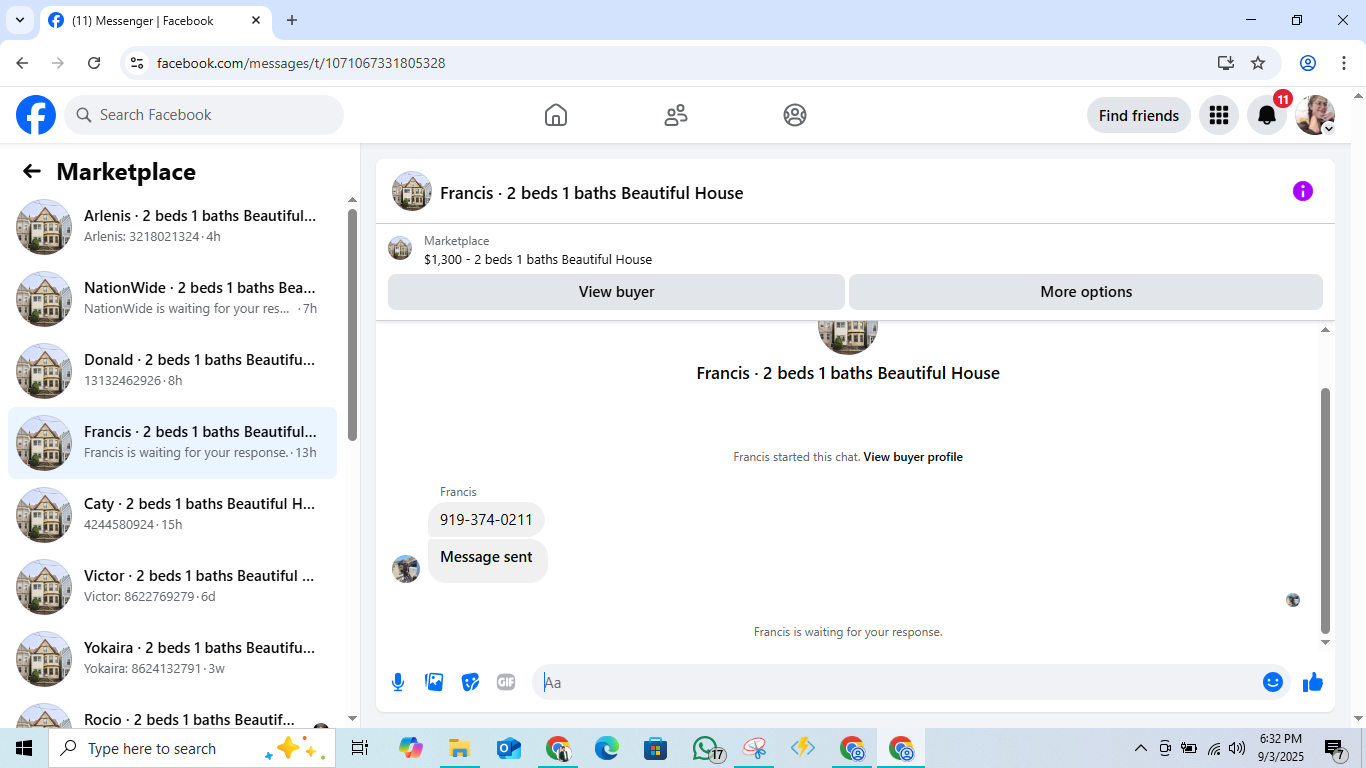View site information icon in address bar

point(138,63)
